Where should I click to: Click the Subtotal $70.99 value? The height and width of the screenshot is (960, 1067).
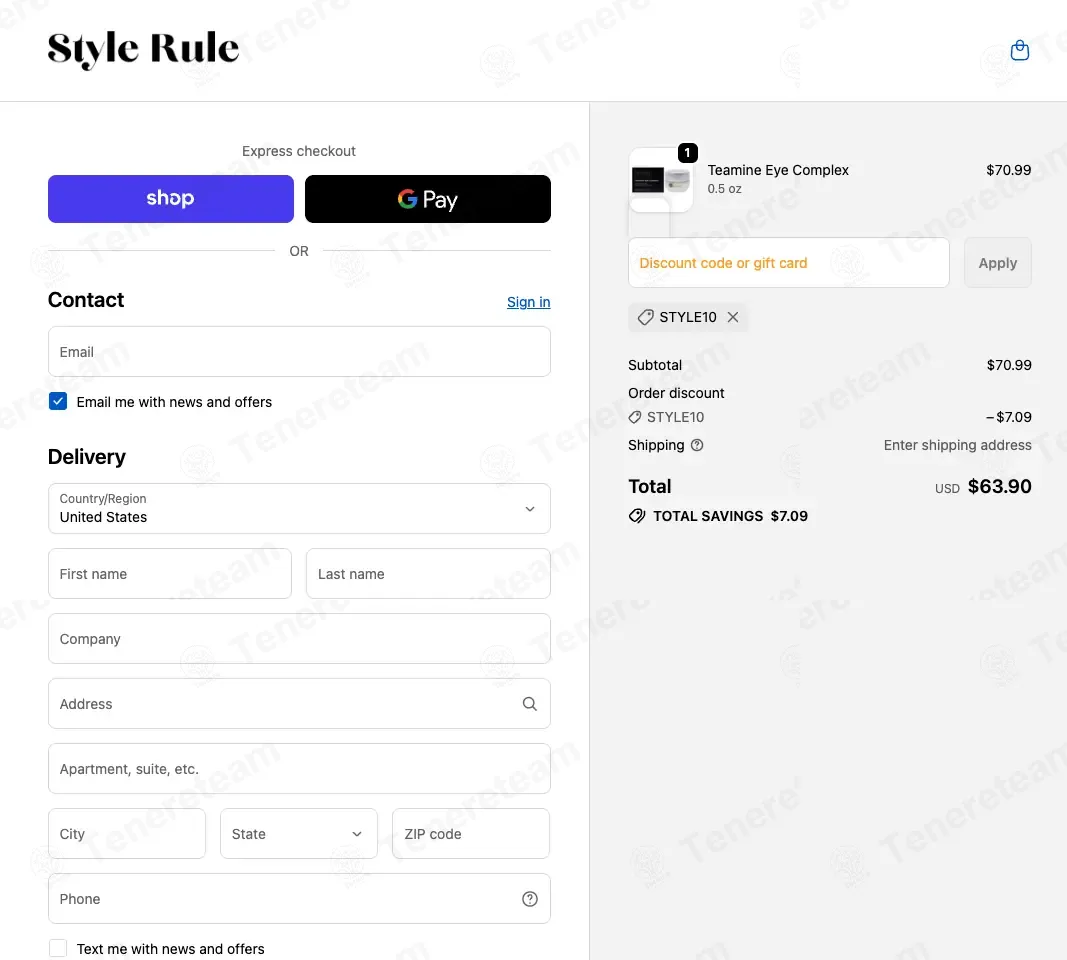(1009, 365)
